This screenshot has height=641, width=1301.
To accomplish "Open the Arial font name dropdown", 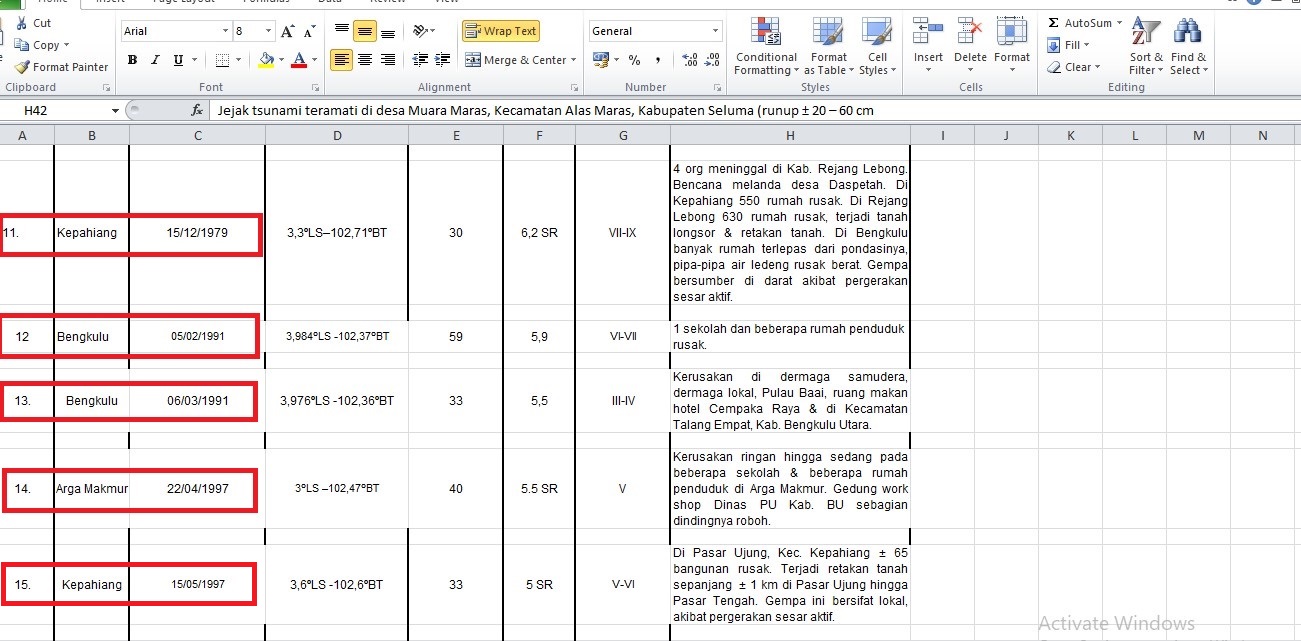I will (x=225, y=32).
